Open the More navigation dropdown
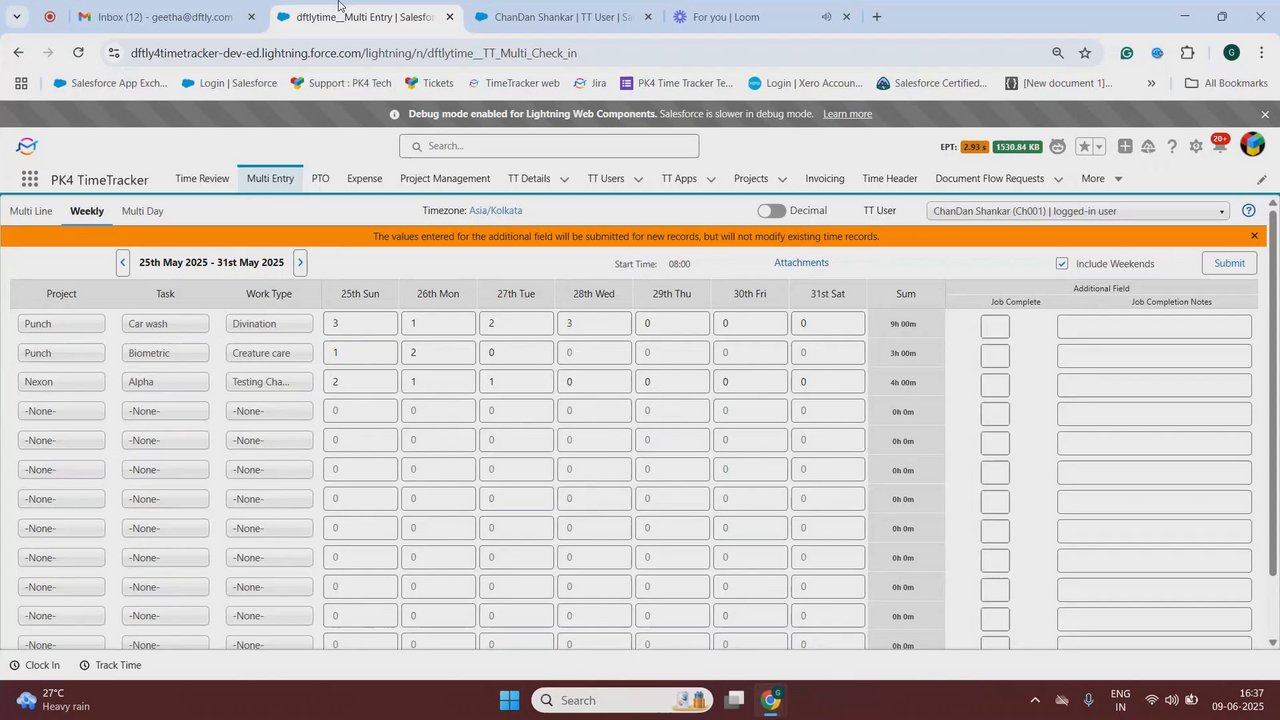Screen dimensions: 1280x720 (1102, 179)
